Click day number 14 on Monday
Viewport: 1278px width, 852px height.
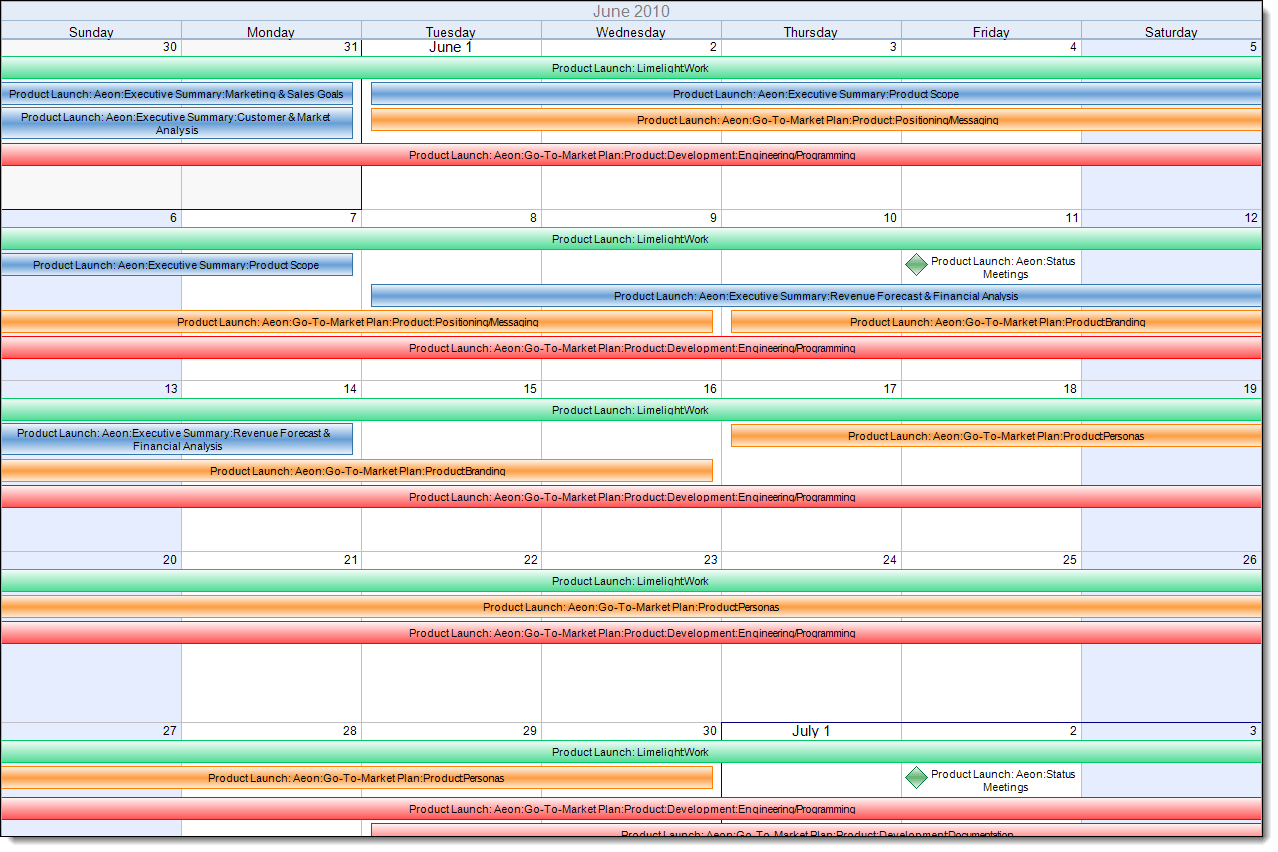tap(350, 389)
